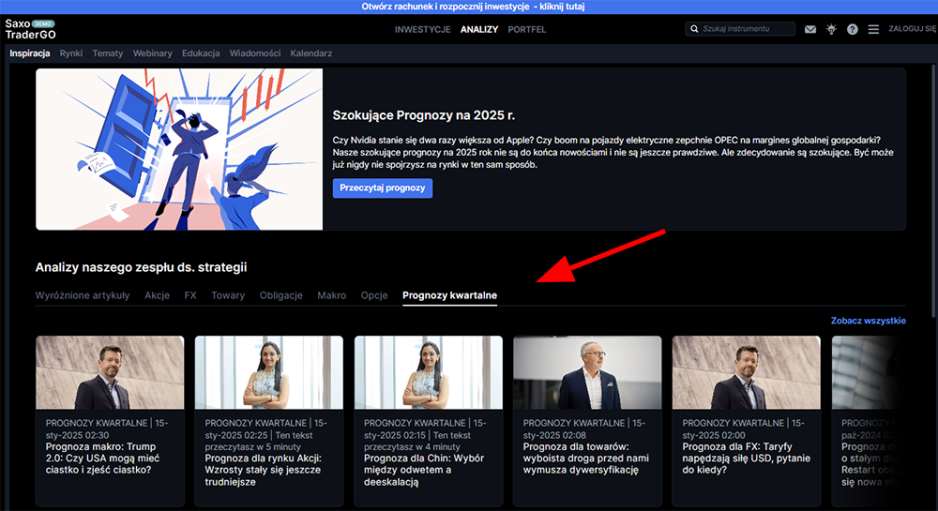The height and width of the screenshot is (511, 938).
Task: Type in the Szukaj instrumentu search field
Action: (745, 30)
